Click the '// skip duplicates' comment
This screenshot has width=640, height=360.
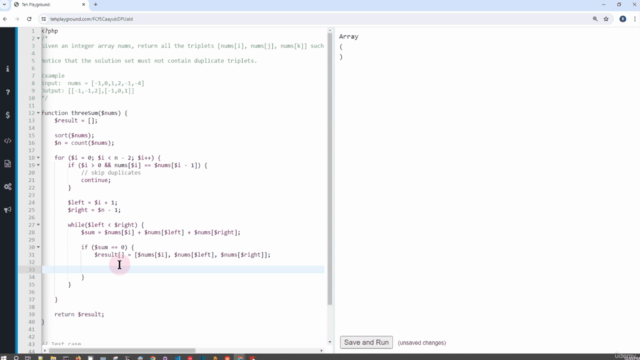click(x=111, y=173)
